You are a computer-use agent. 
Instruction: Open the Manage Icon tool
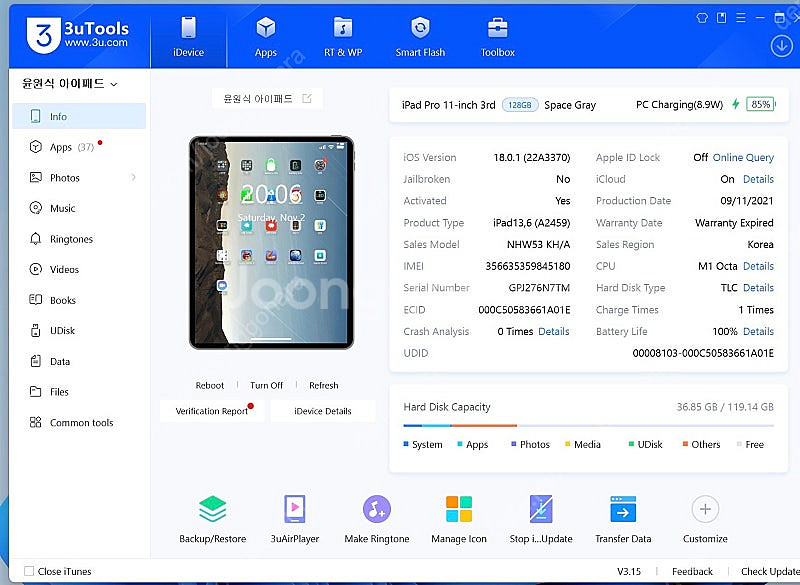click(459, 519)
